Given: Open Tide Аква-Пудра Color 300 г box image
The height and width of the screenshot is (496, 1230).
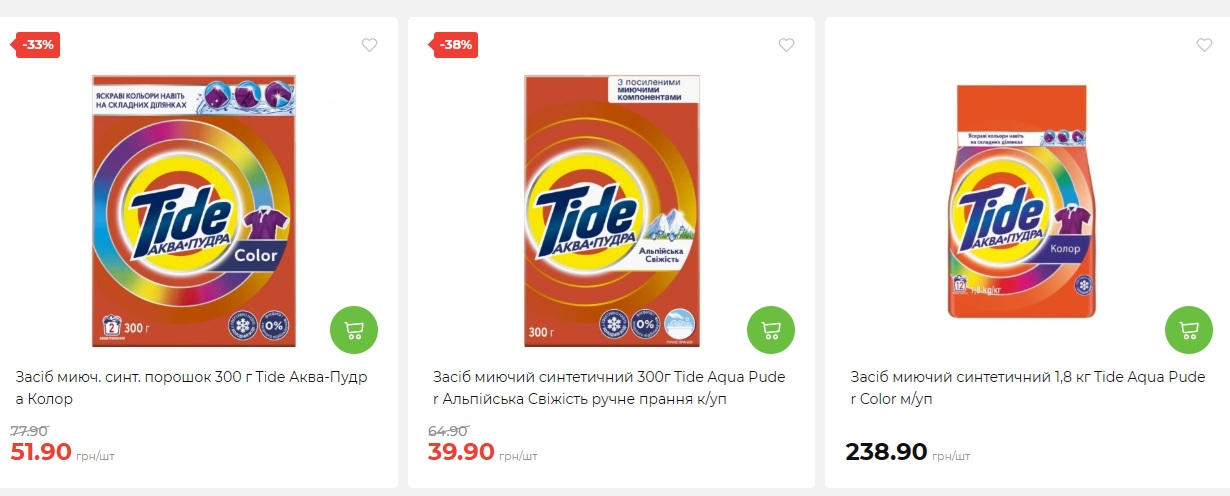Looking at the screenshot, I should click(194, 211).
